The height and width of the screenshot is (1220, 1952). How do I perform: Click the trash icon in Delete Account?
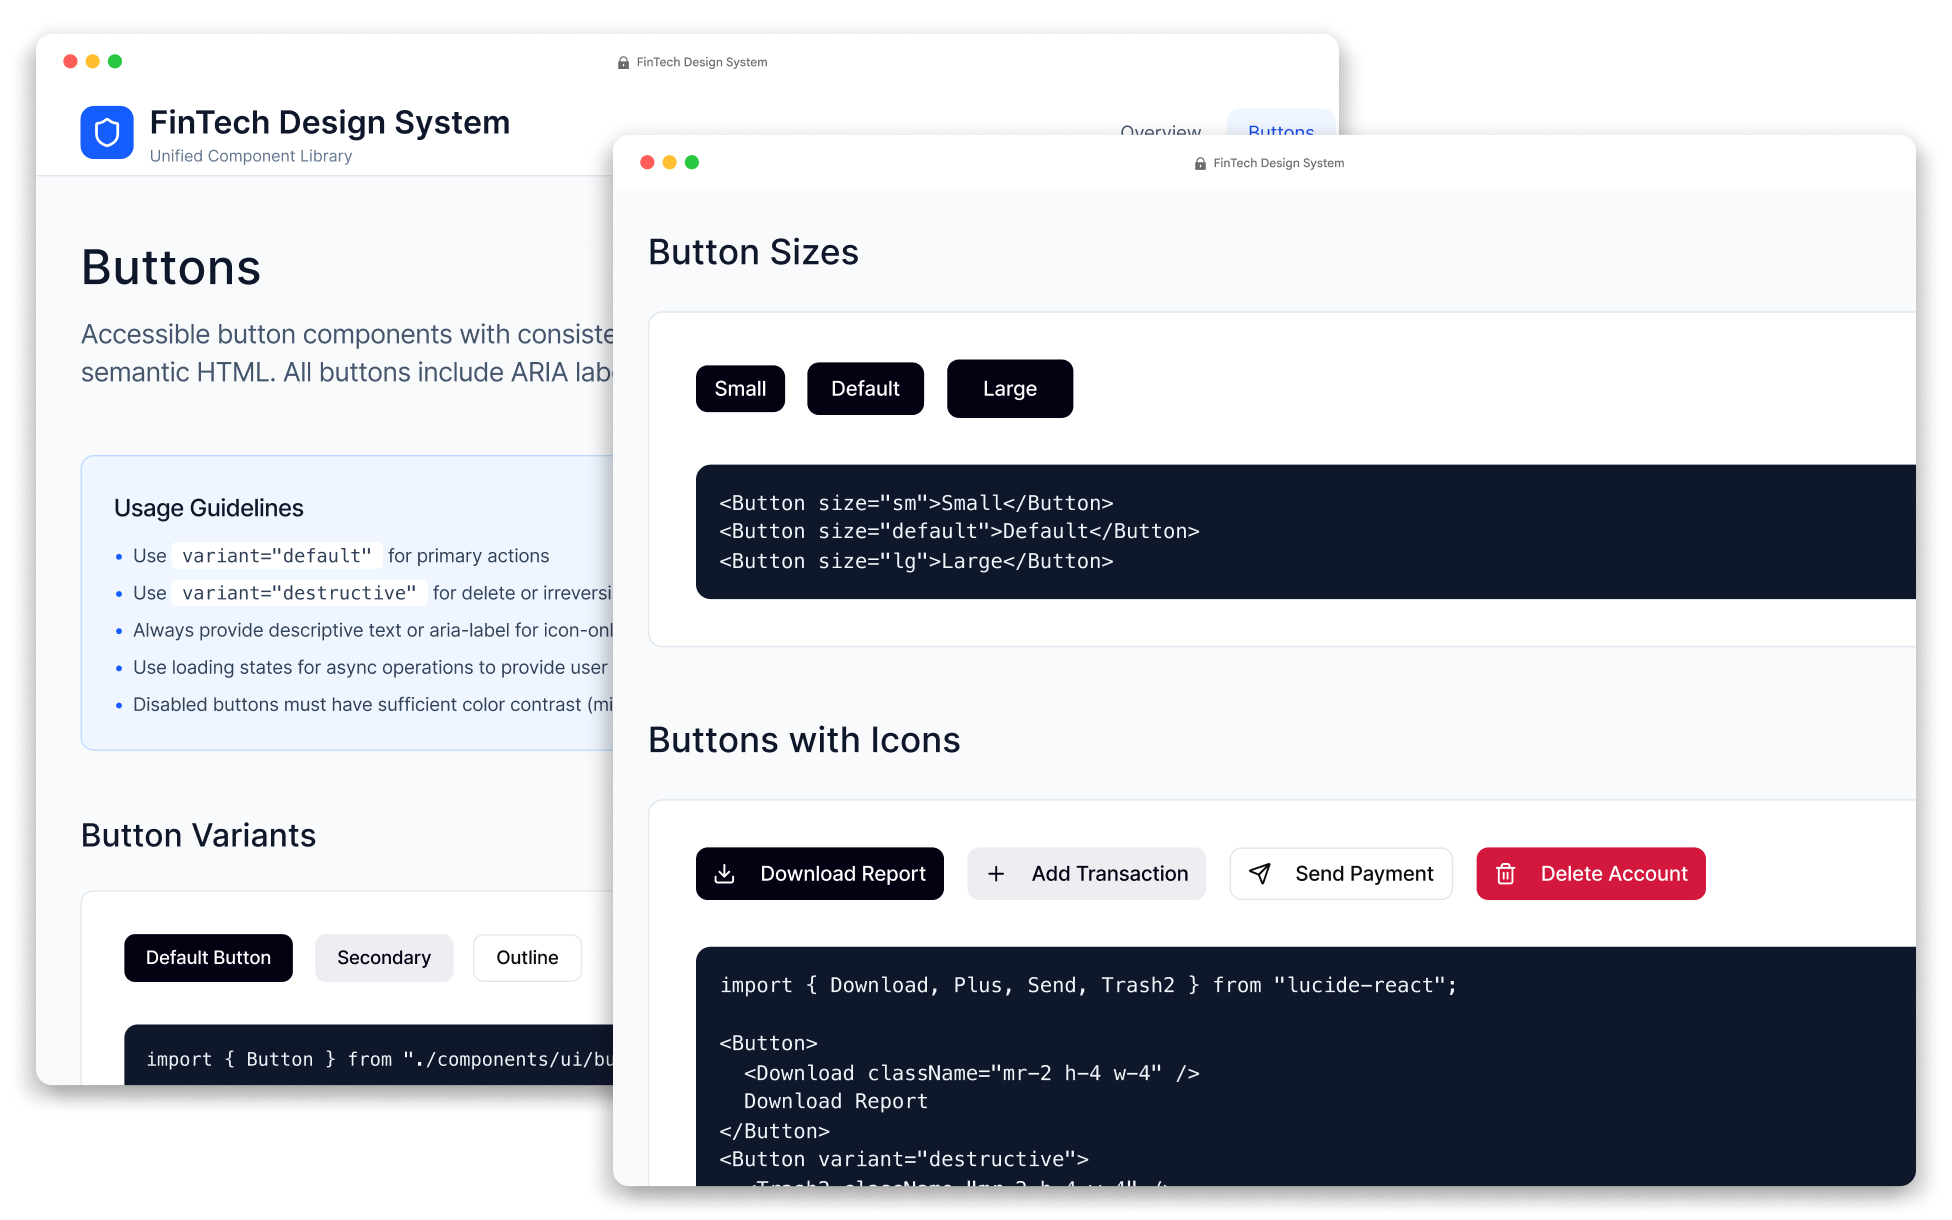tap(1505, 874)
